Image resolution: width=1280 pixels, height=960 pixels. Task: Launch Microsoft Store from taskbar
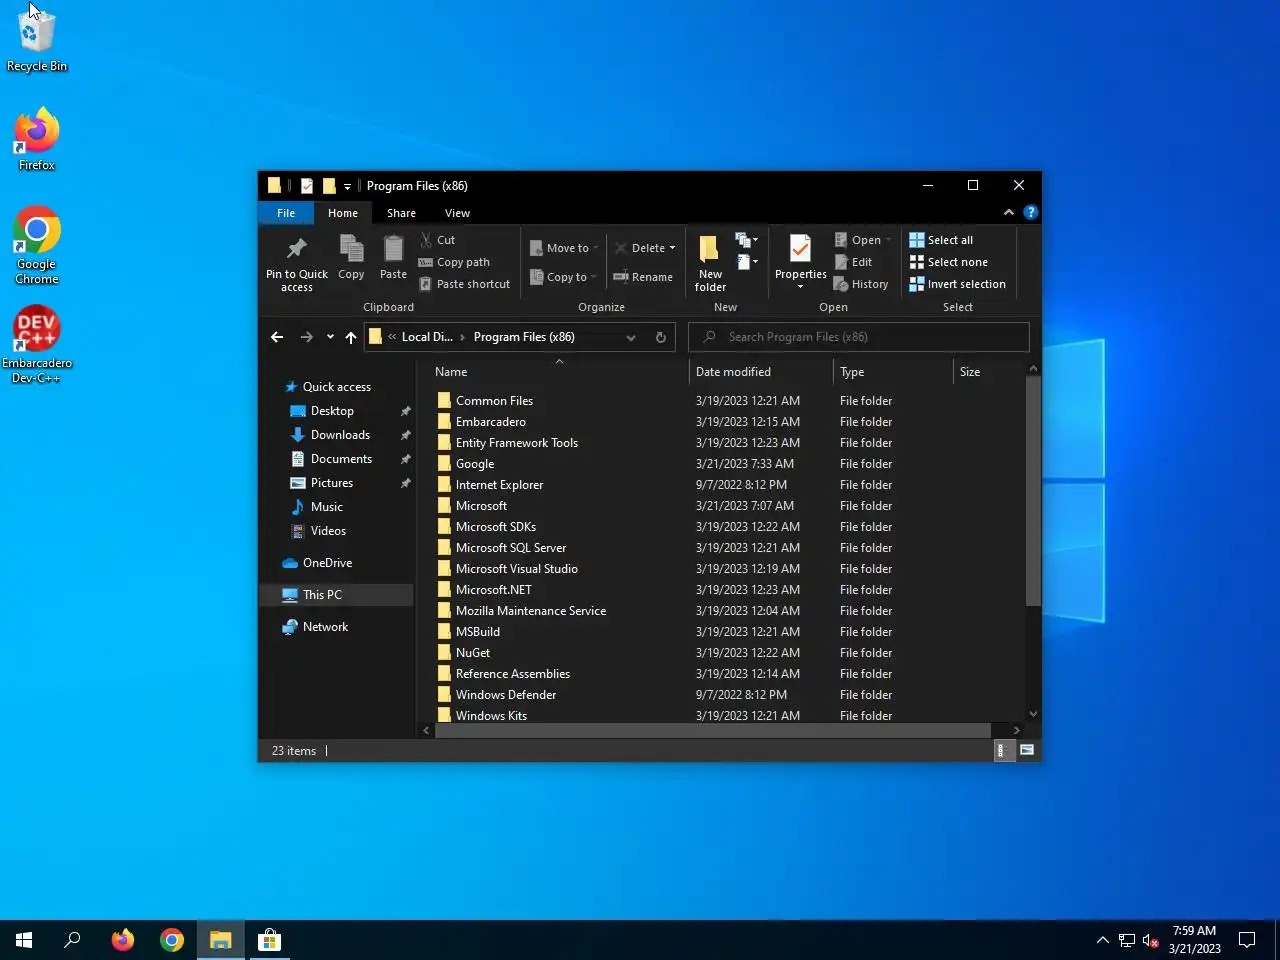click(x=269, y=940)
